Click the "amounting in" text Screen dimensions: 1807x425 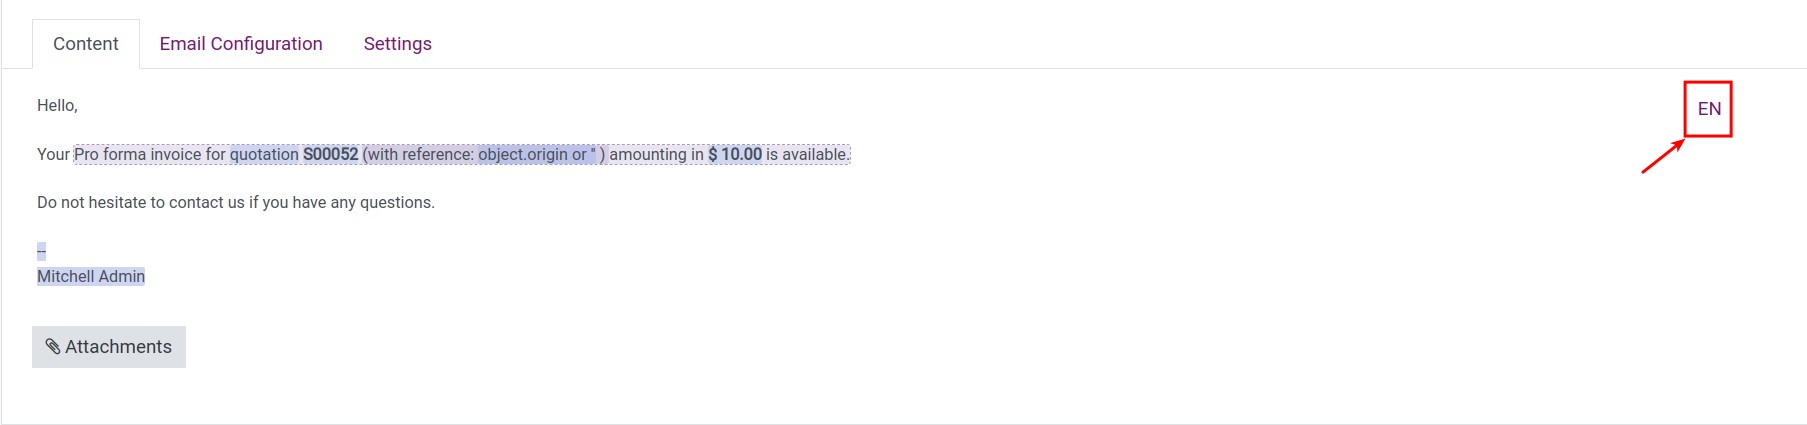pyautogui.click(x=656, y=154)
